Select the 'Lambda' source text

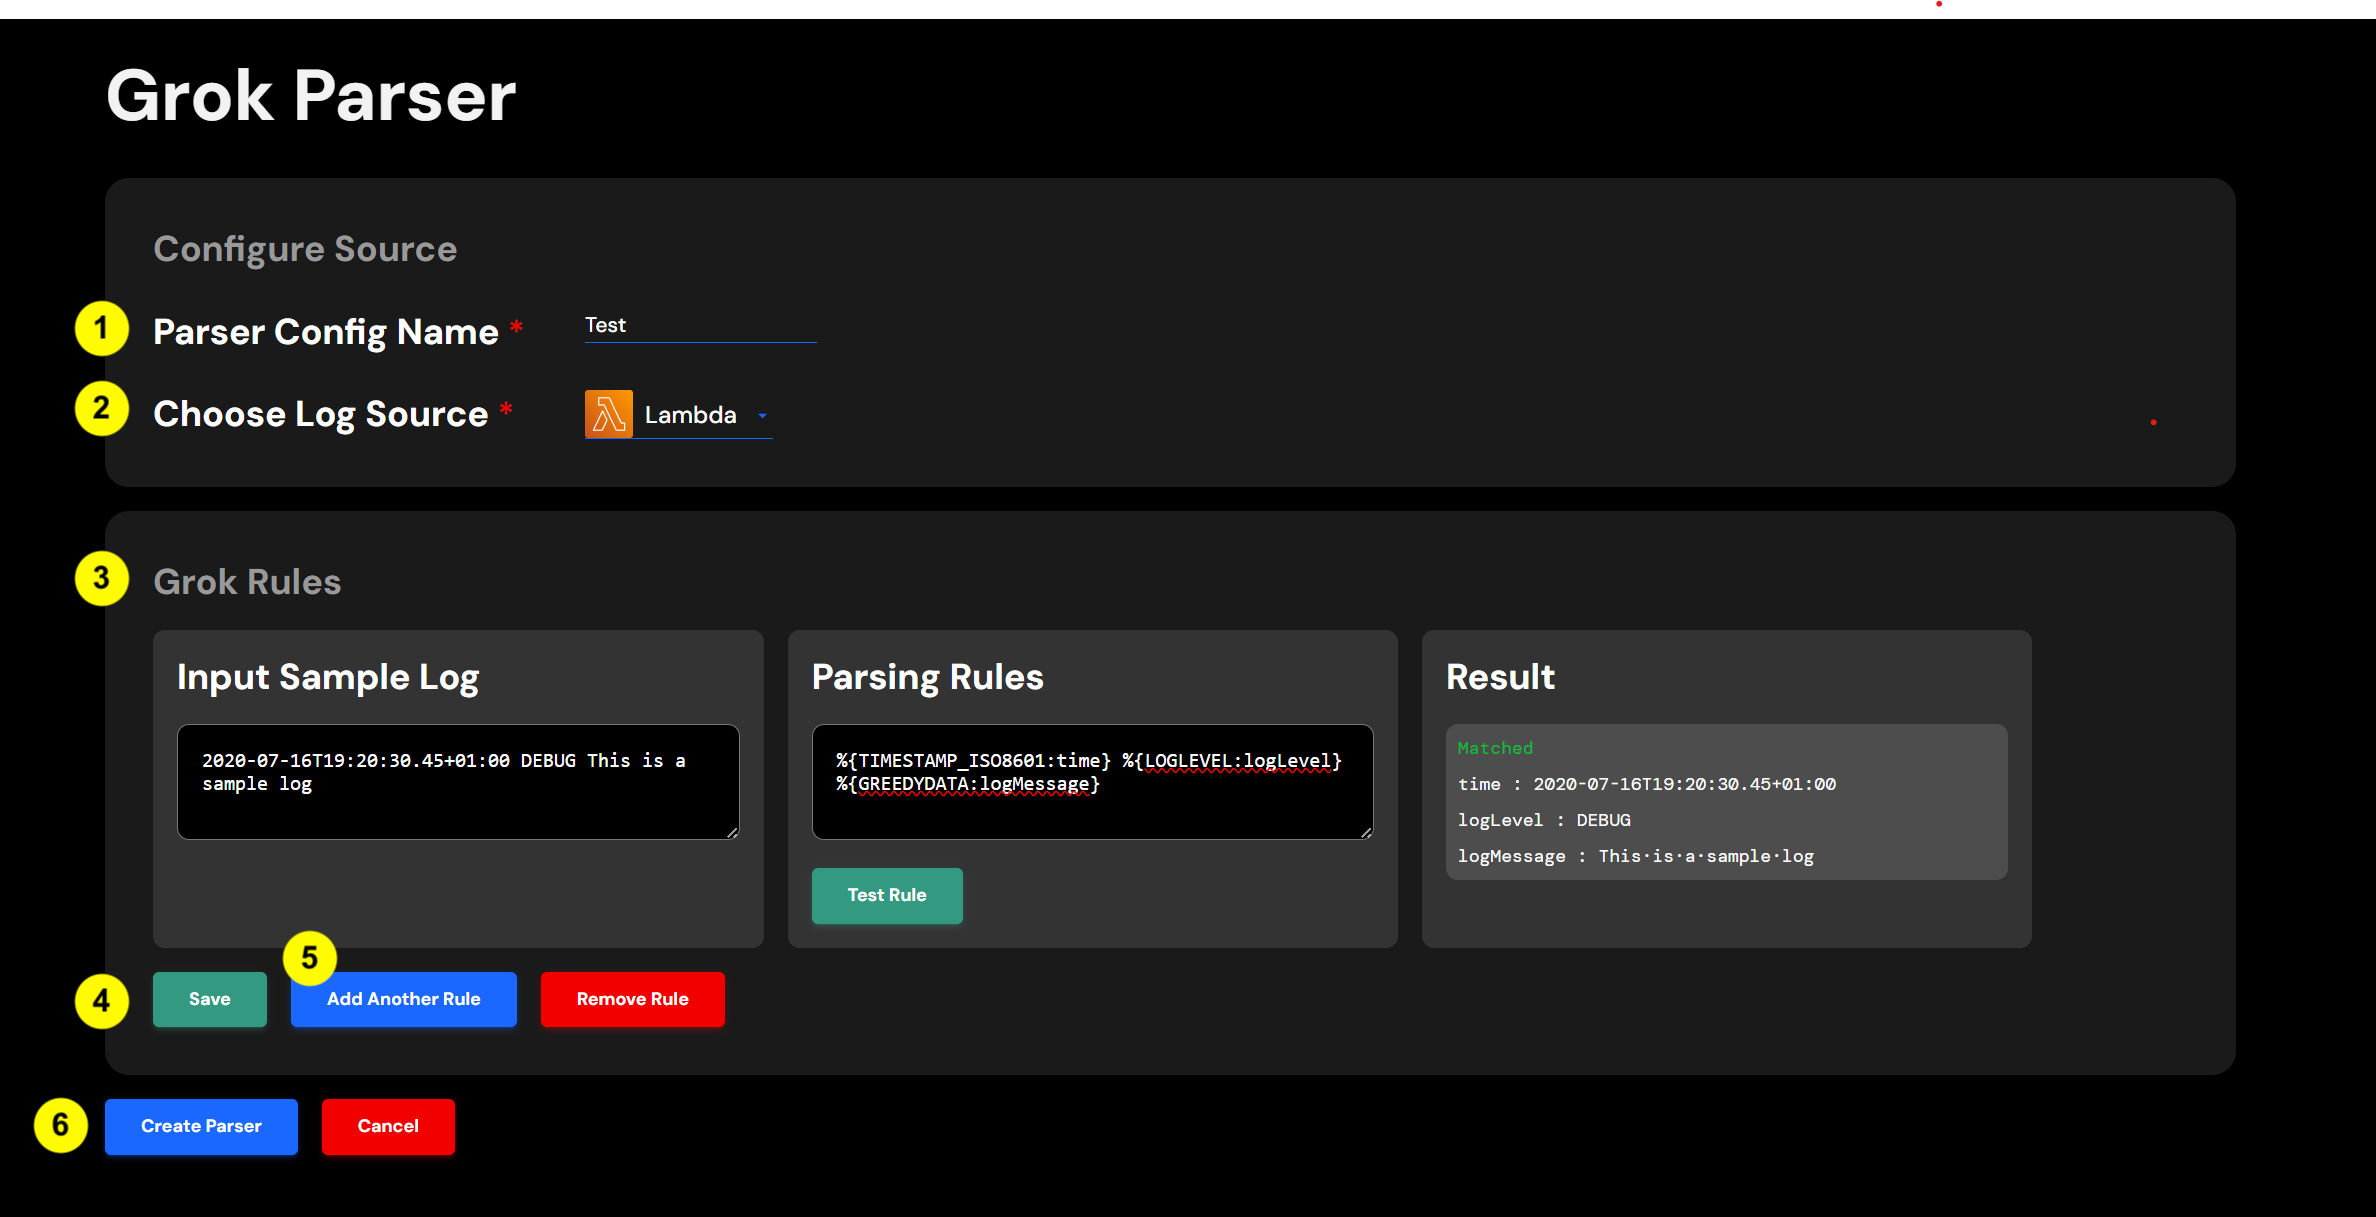pos(690,415)
